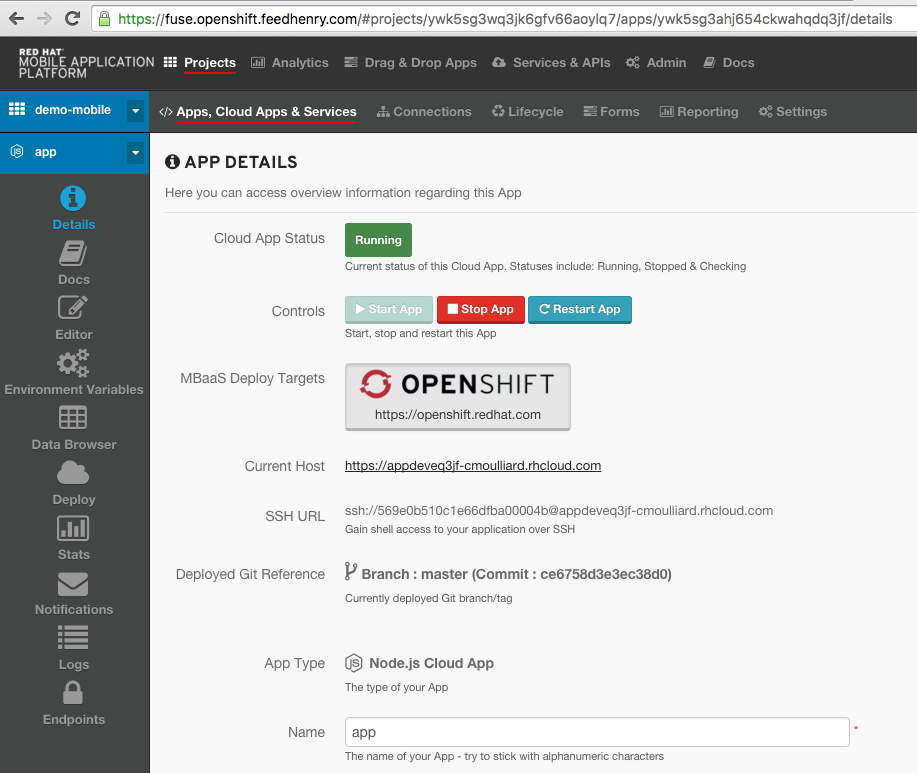This screenshot has height=773, width=917.
Task: Reload the page with refresh icon
Action: pos(73,19)
